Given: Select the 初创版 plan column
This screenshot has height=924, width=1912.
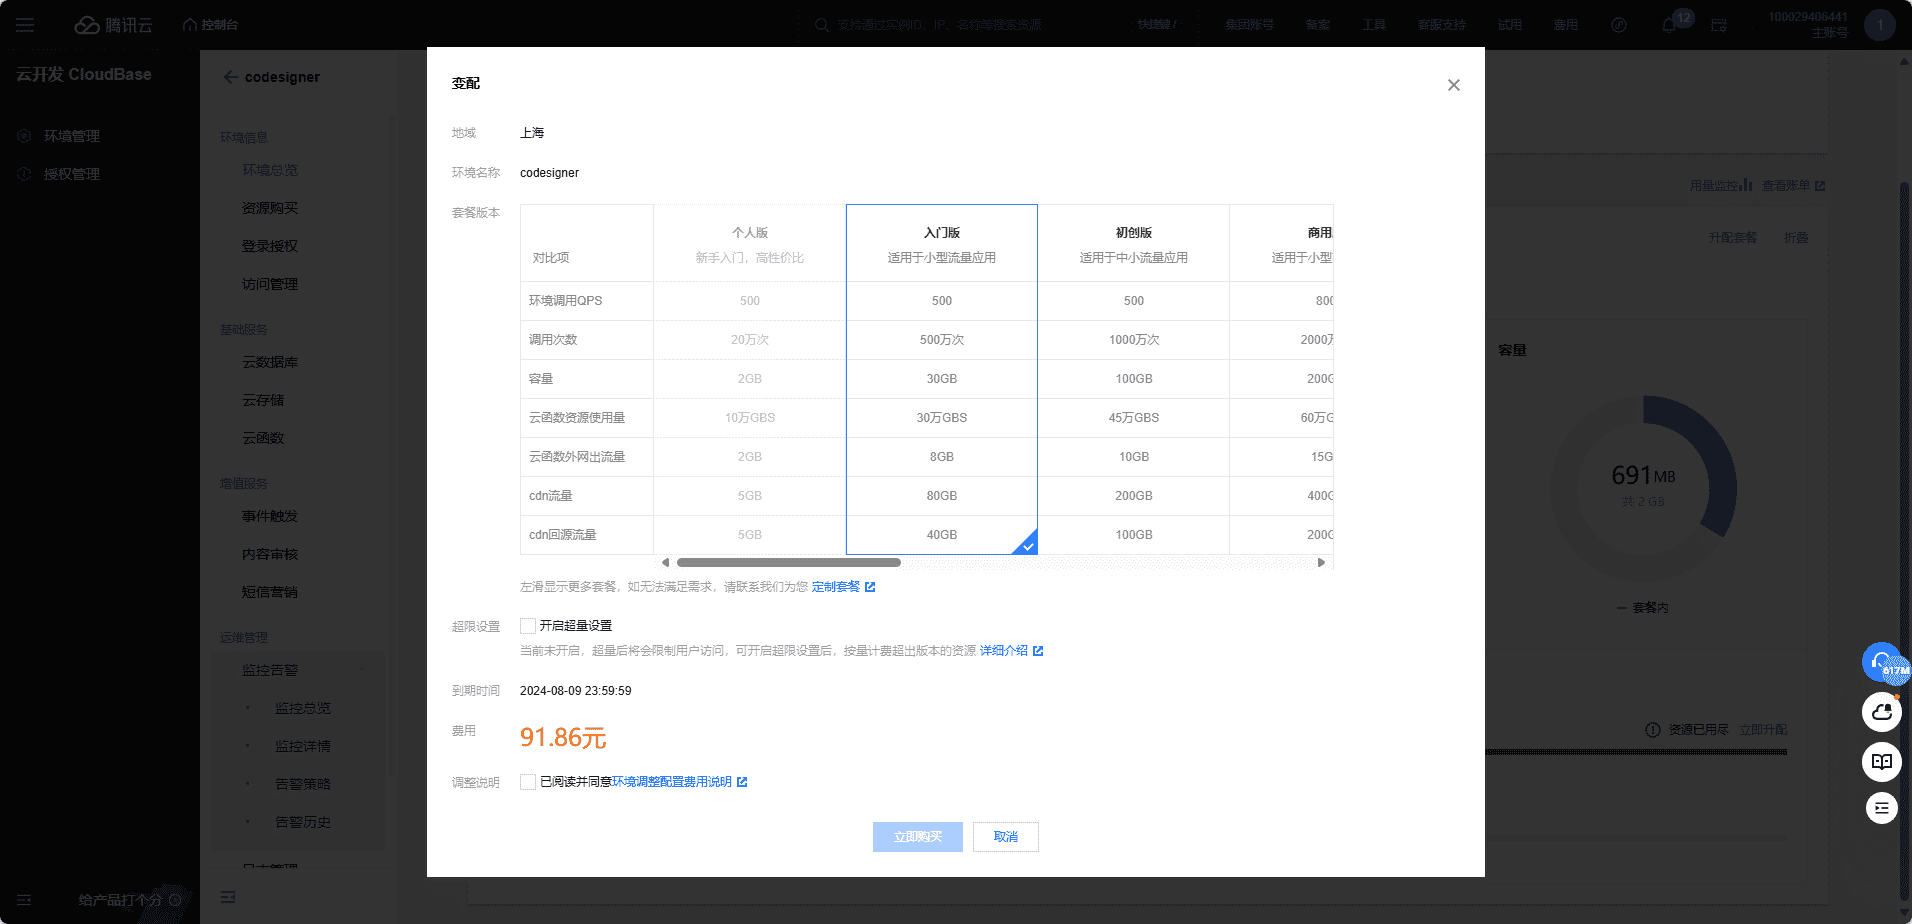Looking at the screenshot, I should (x=1134, y=379).
